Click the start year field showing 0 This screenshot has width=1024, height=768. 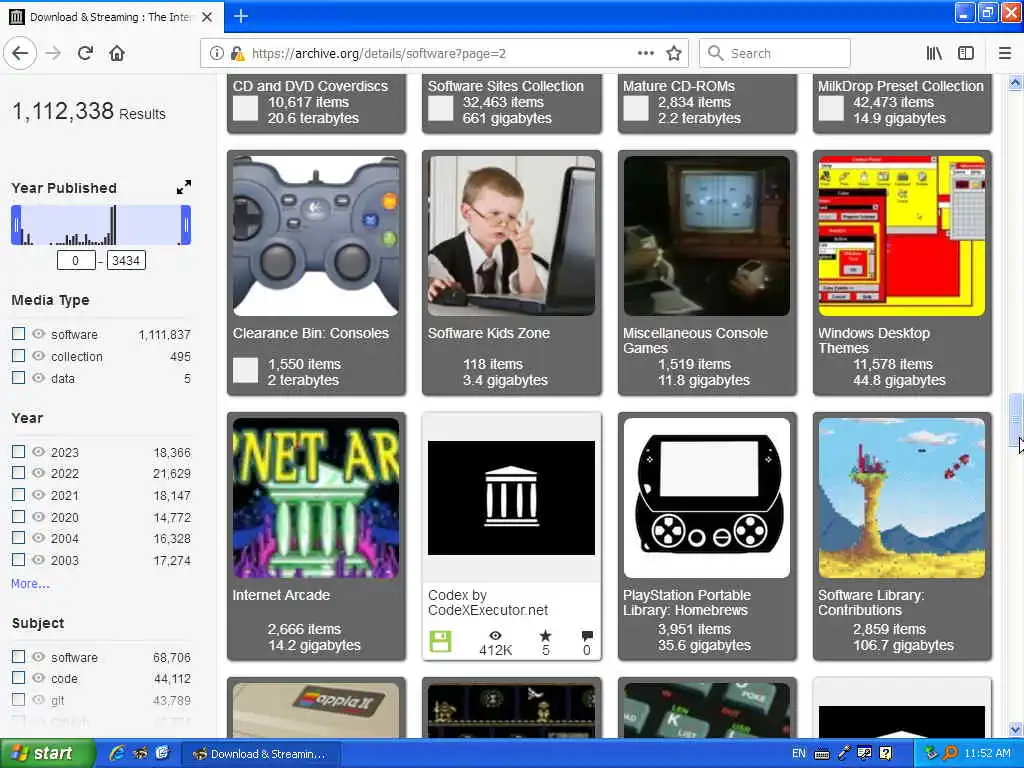click(76, 261)
